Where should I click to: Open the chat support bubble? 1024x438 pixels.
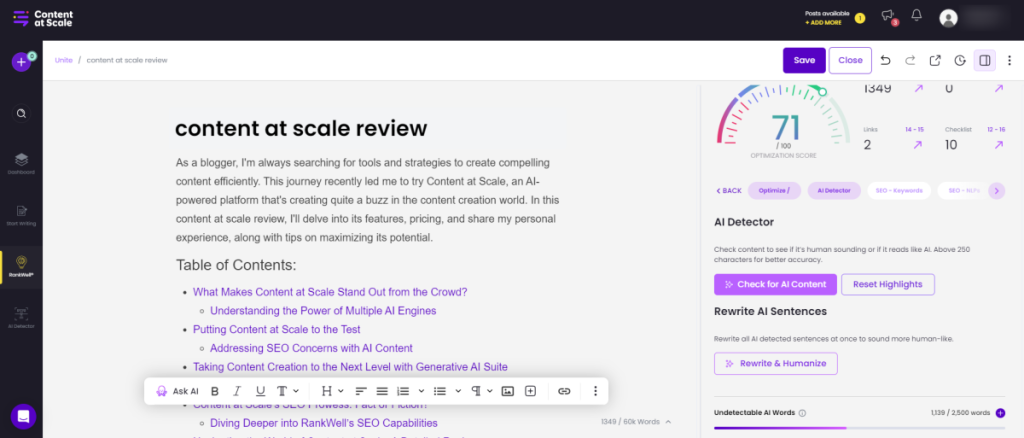point(24,416)
